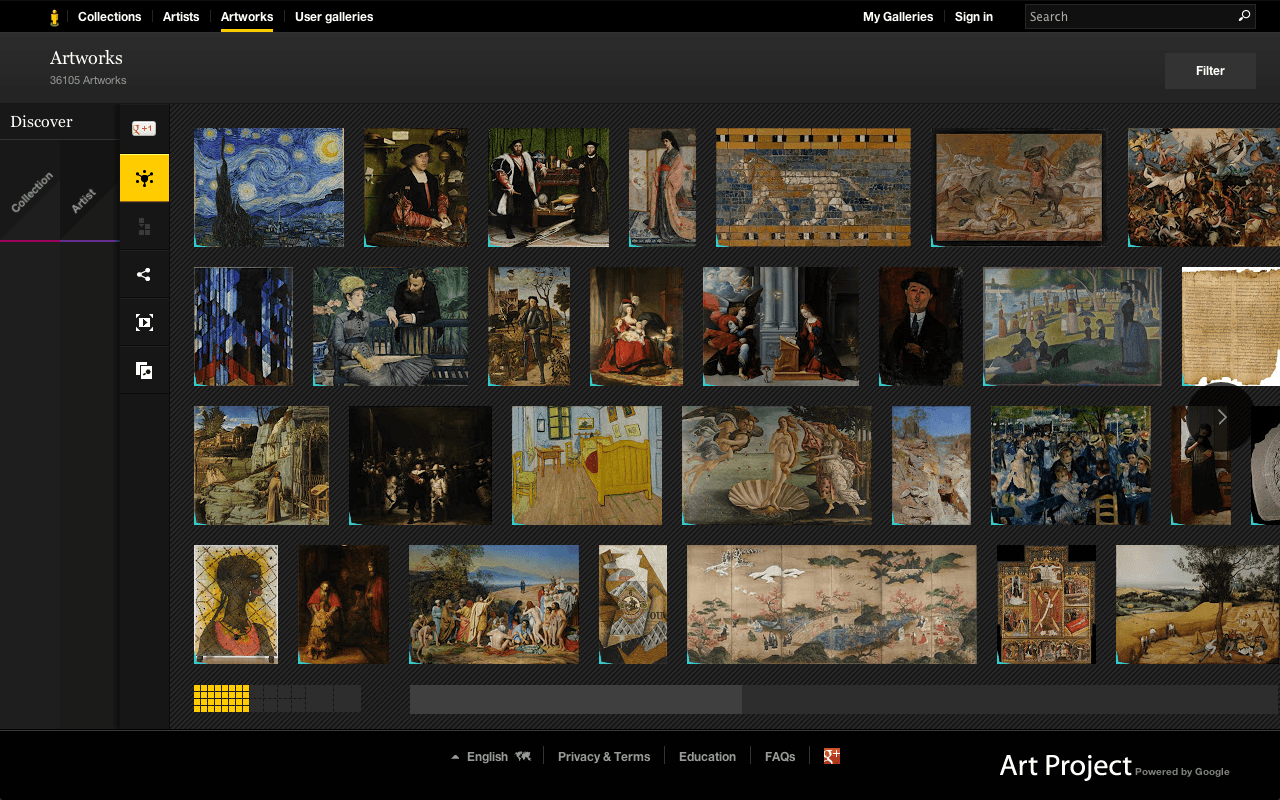Open the FAQs link
This screenshot has height=800, width=1280.
click(x=780, y=757)
